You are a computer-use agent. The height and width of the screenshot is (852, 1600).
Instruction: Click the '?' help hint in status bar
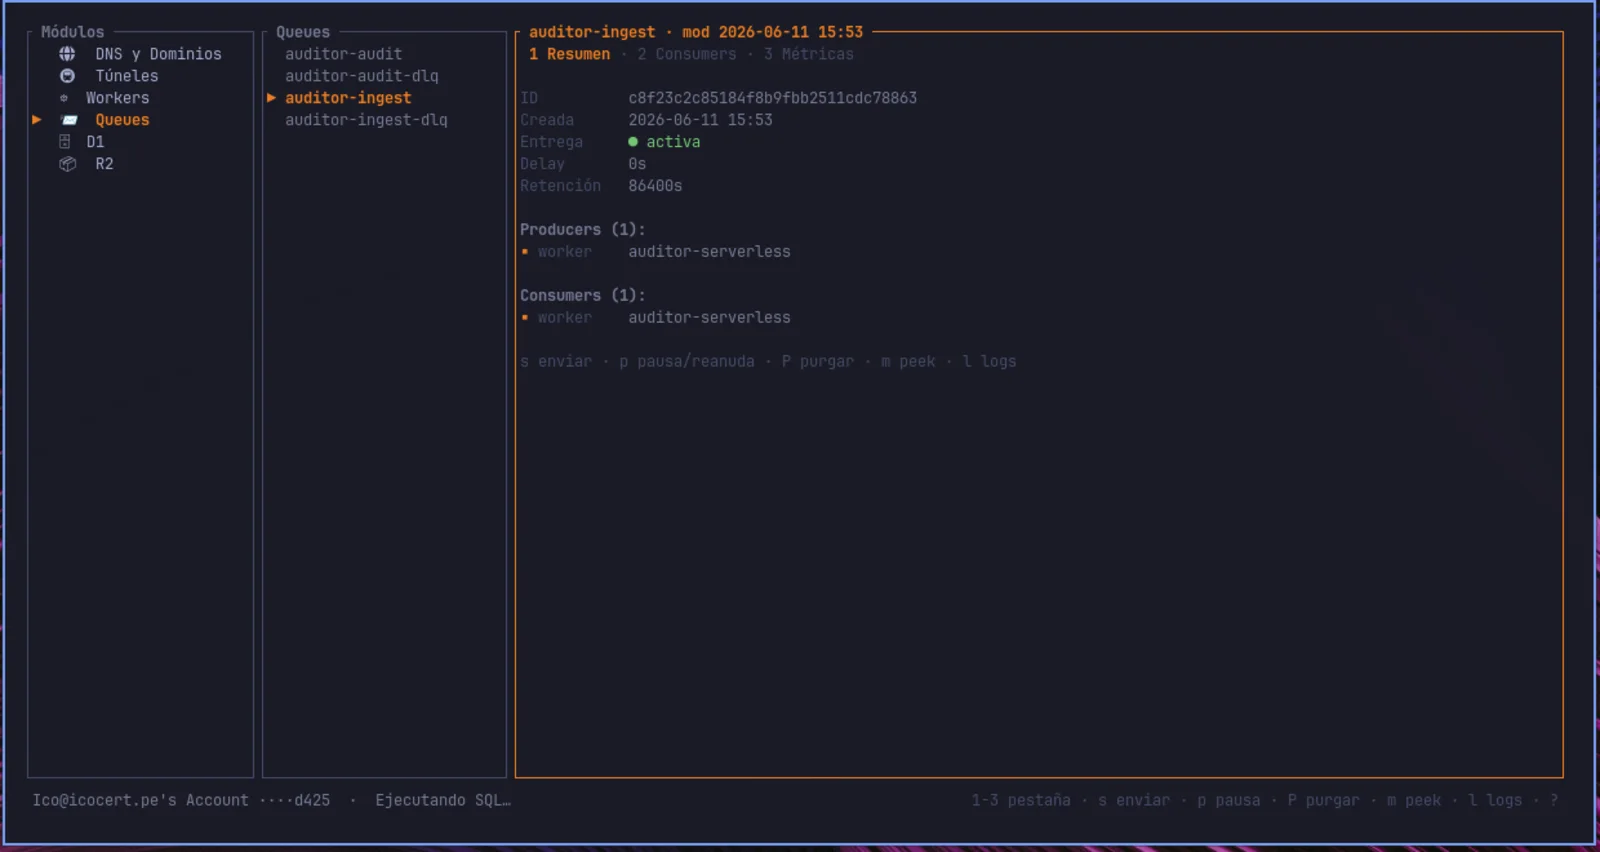[x=1554, y=800]
